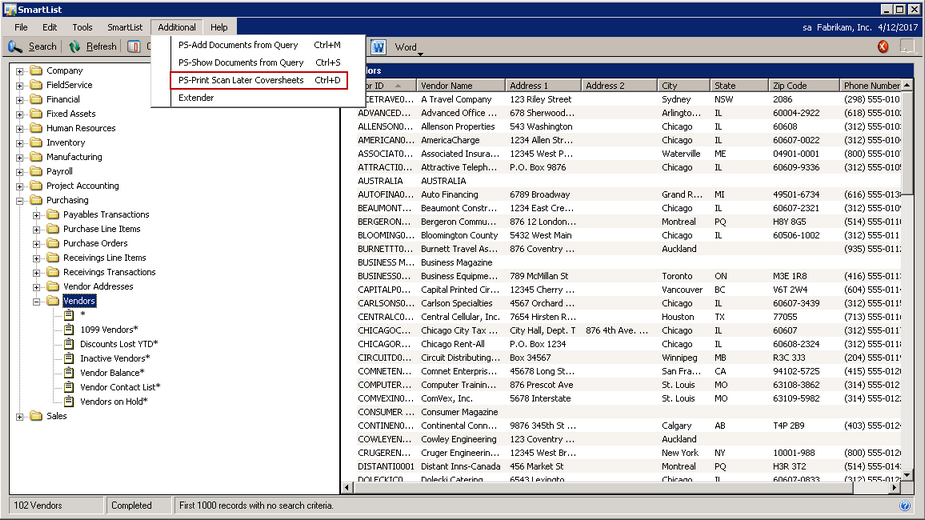
Task: Click the default * favorite icon under Vendors
Action: [69, 315]
